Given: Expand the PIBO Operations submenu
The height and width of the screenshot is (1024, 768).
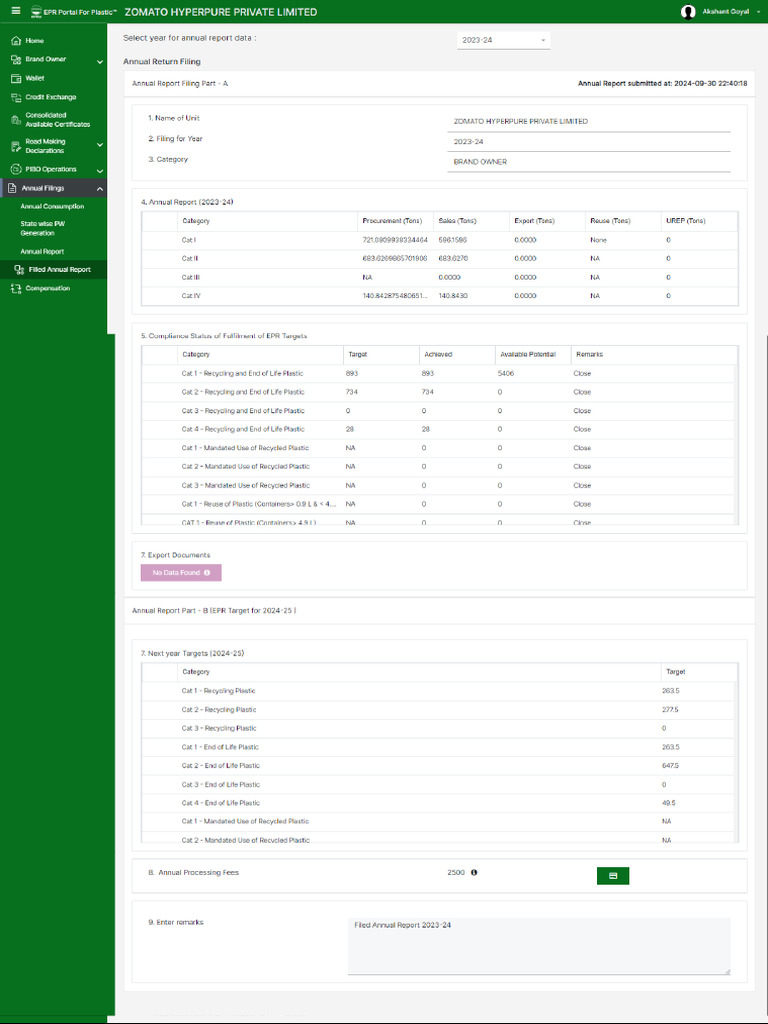Looking at the screenshot, I should click(x=99, y=170).
